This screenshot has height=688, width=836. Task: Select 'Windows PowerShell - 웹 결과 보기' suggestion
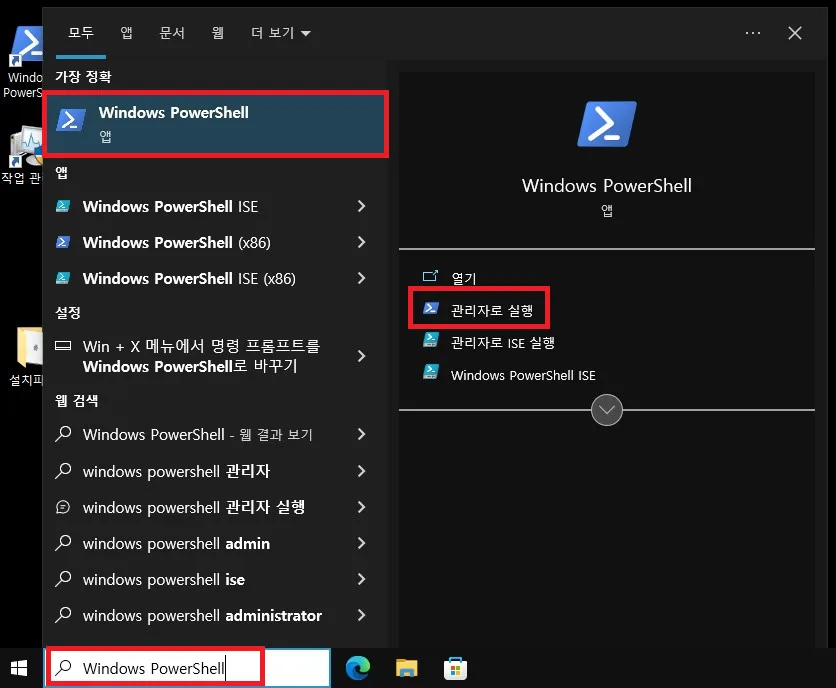(197, 435)
